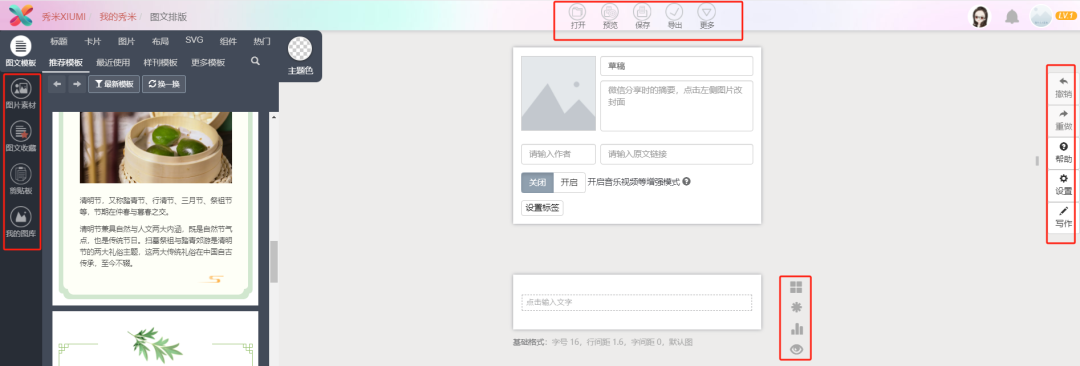
Task: Toggle the eye visibility icon
Action: 796,349
